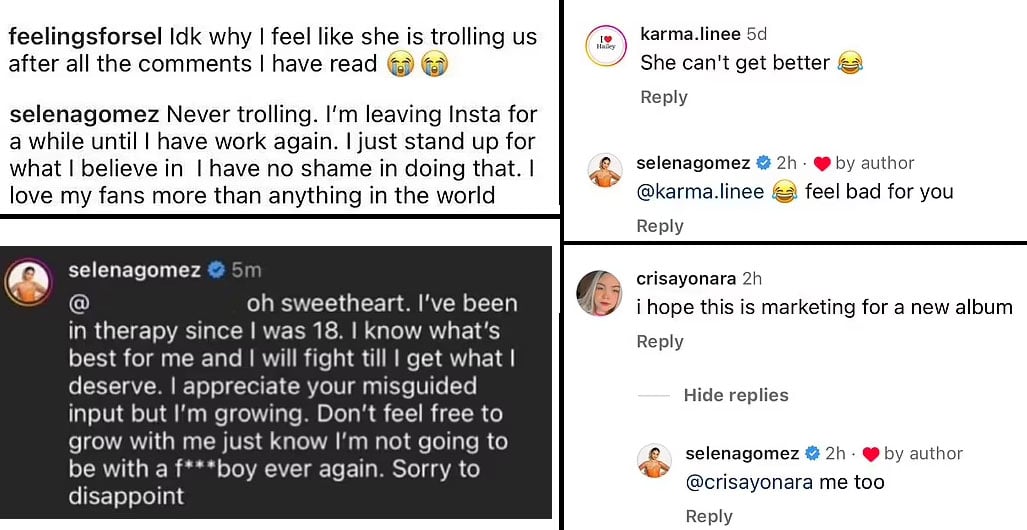
Task: Click the verified badge in the dark comment
Action: point(216,269)
